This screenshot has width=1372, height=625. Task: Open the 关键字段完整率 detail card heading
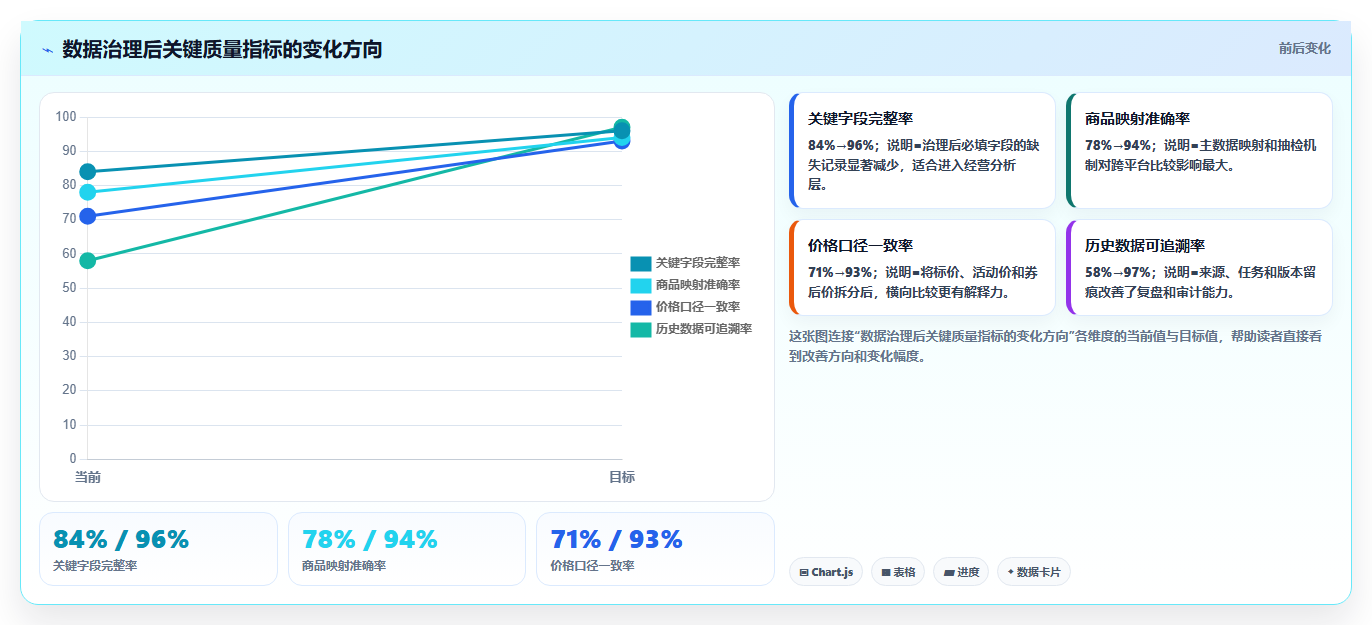pyautogui.click(x=860, y=118)
